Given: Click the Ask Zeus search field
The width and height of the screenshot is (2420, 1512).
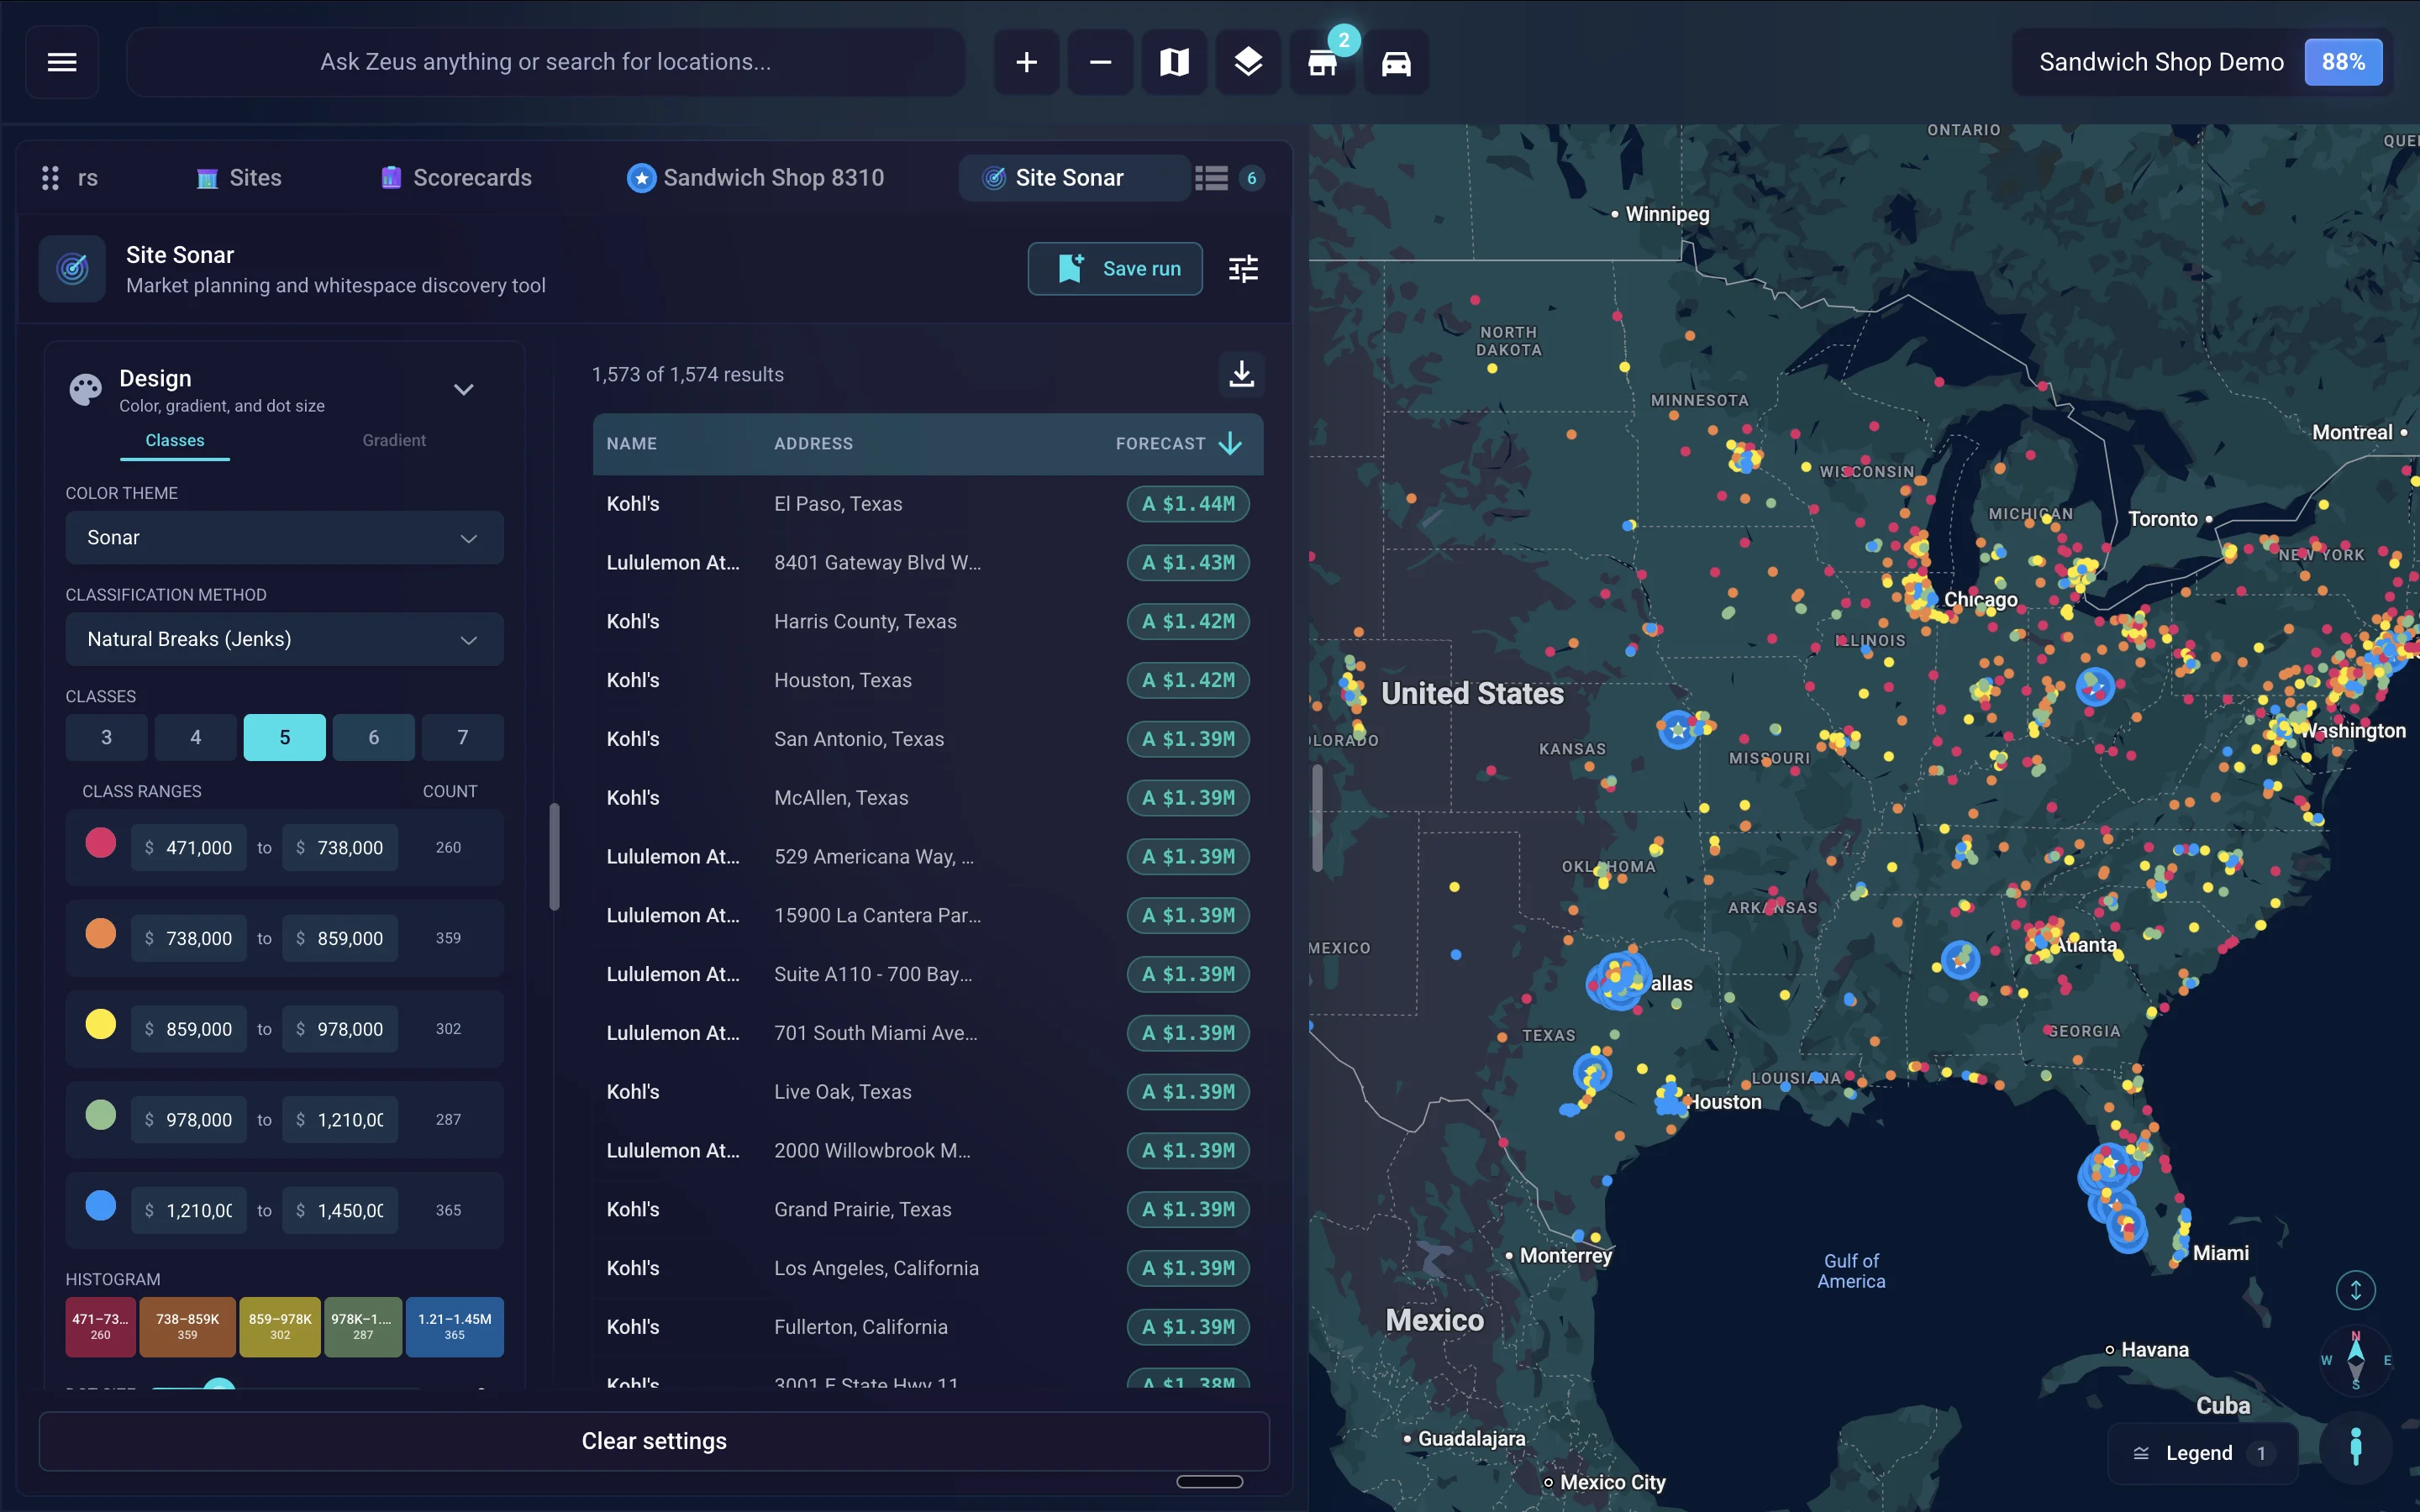Looking at the screenshot, I should coord(546,62).
